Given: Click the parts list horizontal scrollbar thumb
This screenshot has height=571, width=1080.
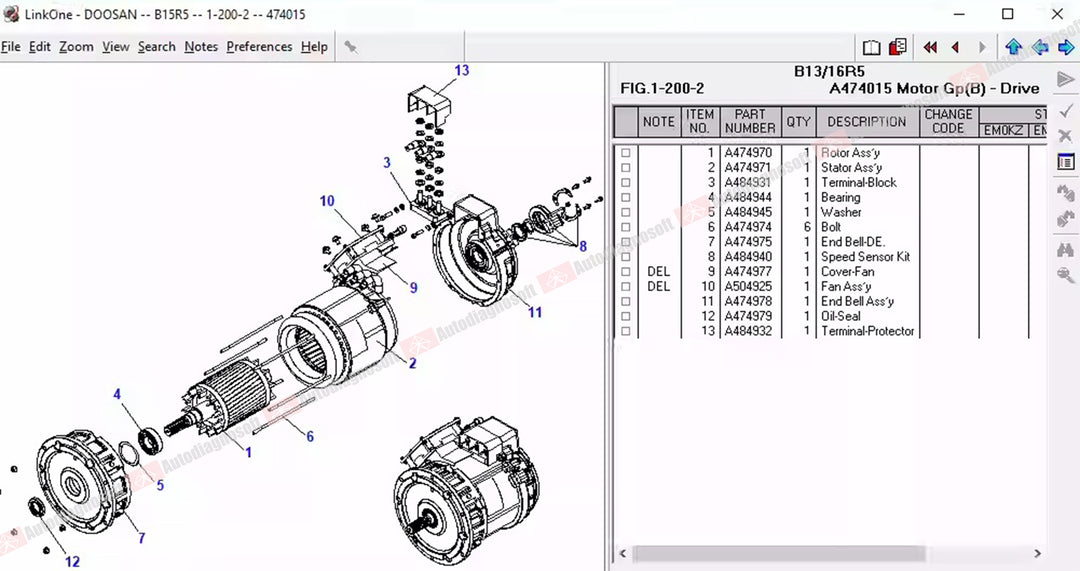Looking at the screenshot, I should pyautogui.click(x=778, y=553).
